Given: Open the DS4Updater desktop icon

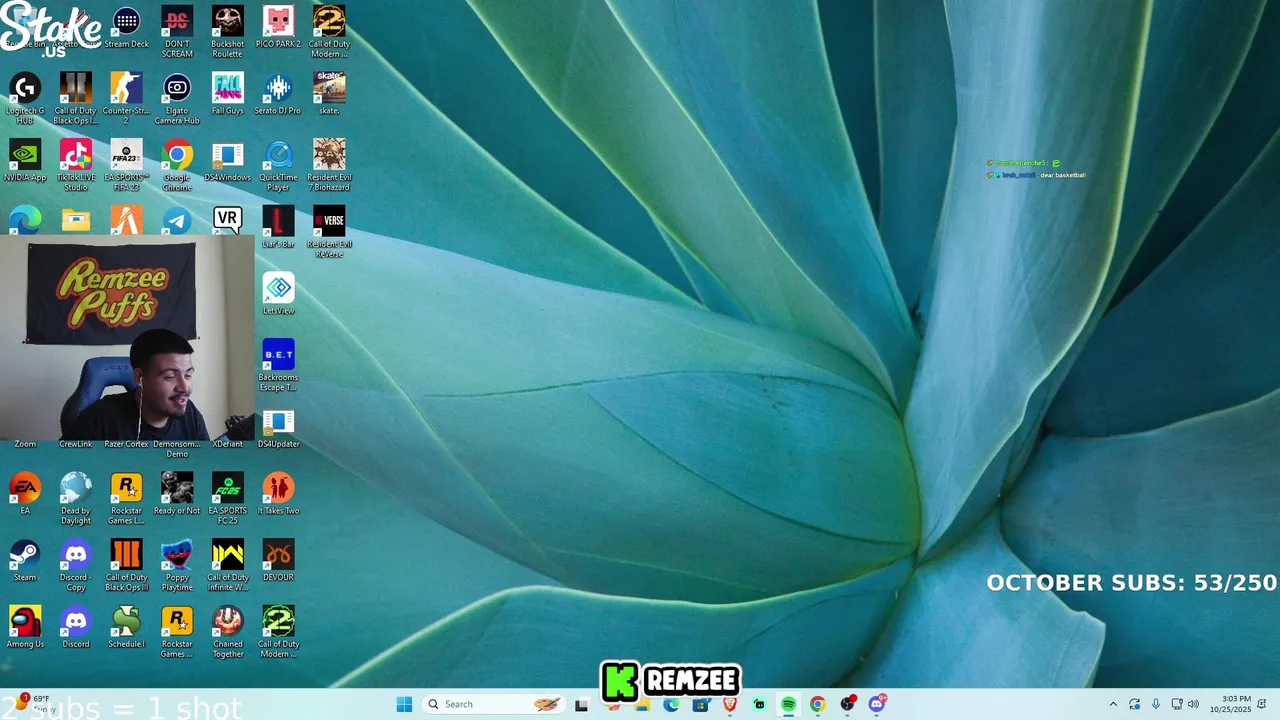Looking at the screenshot, I should pos(278,428).
